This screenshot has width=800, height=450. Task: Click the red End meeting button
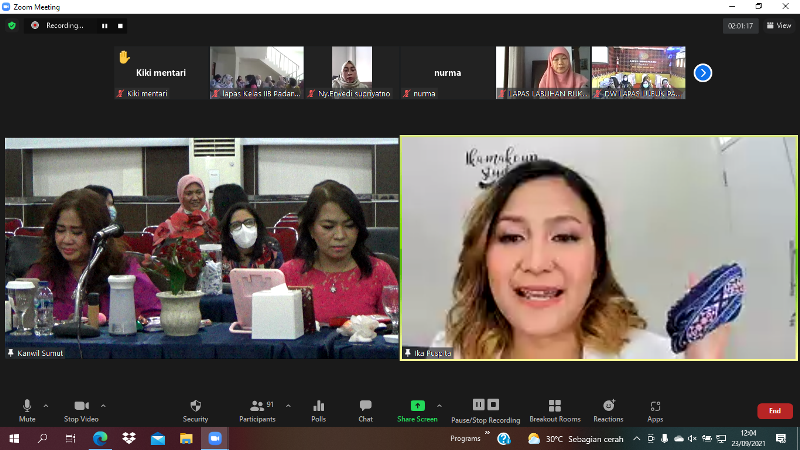[774, 411]
